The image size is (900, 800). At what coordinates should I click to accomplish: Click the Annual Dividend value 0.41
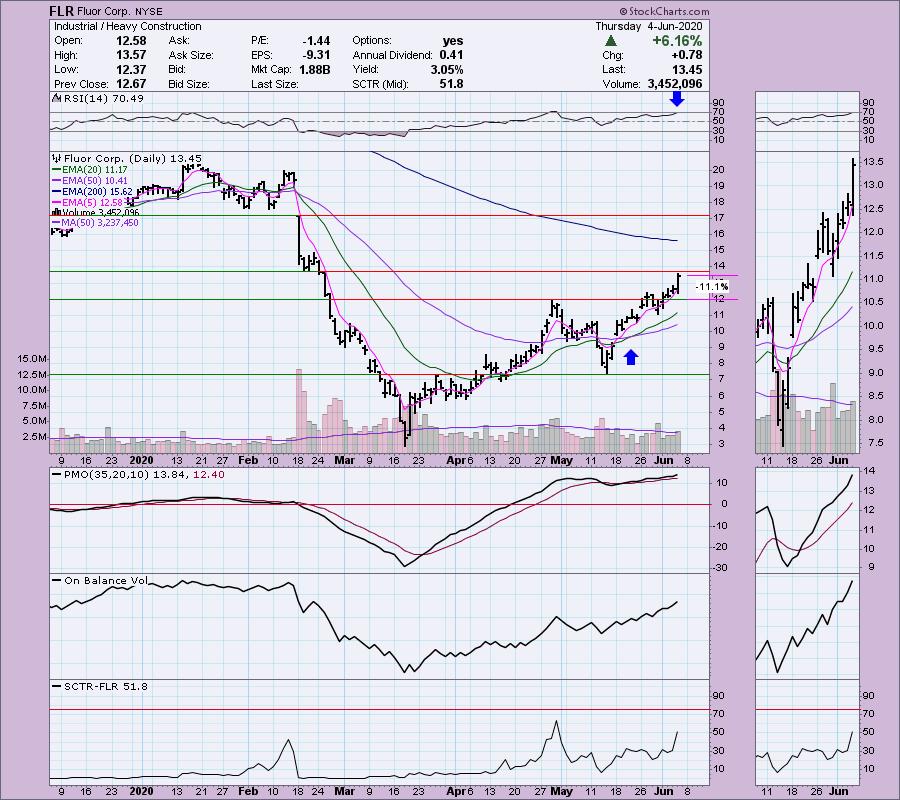(452, 55)
